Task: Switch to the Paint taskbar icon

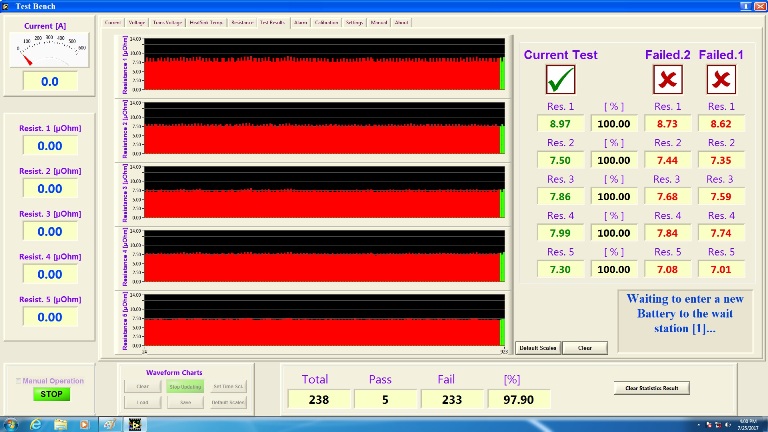Action: pos(110,424)
